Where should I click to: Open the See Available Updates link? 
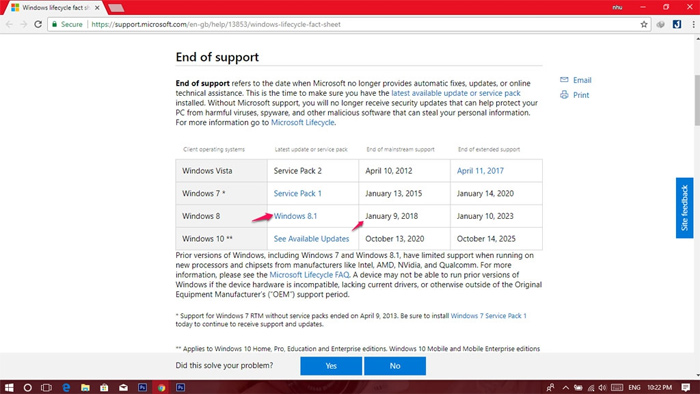click(311, 239)
